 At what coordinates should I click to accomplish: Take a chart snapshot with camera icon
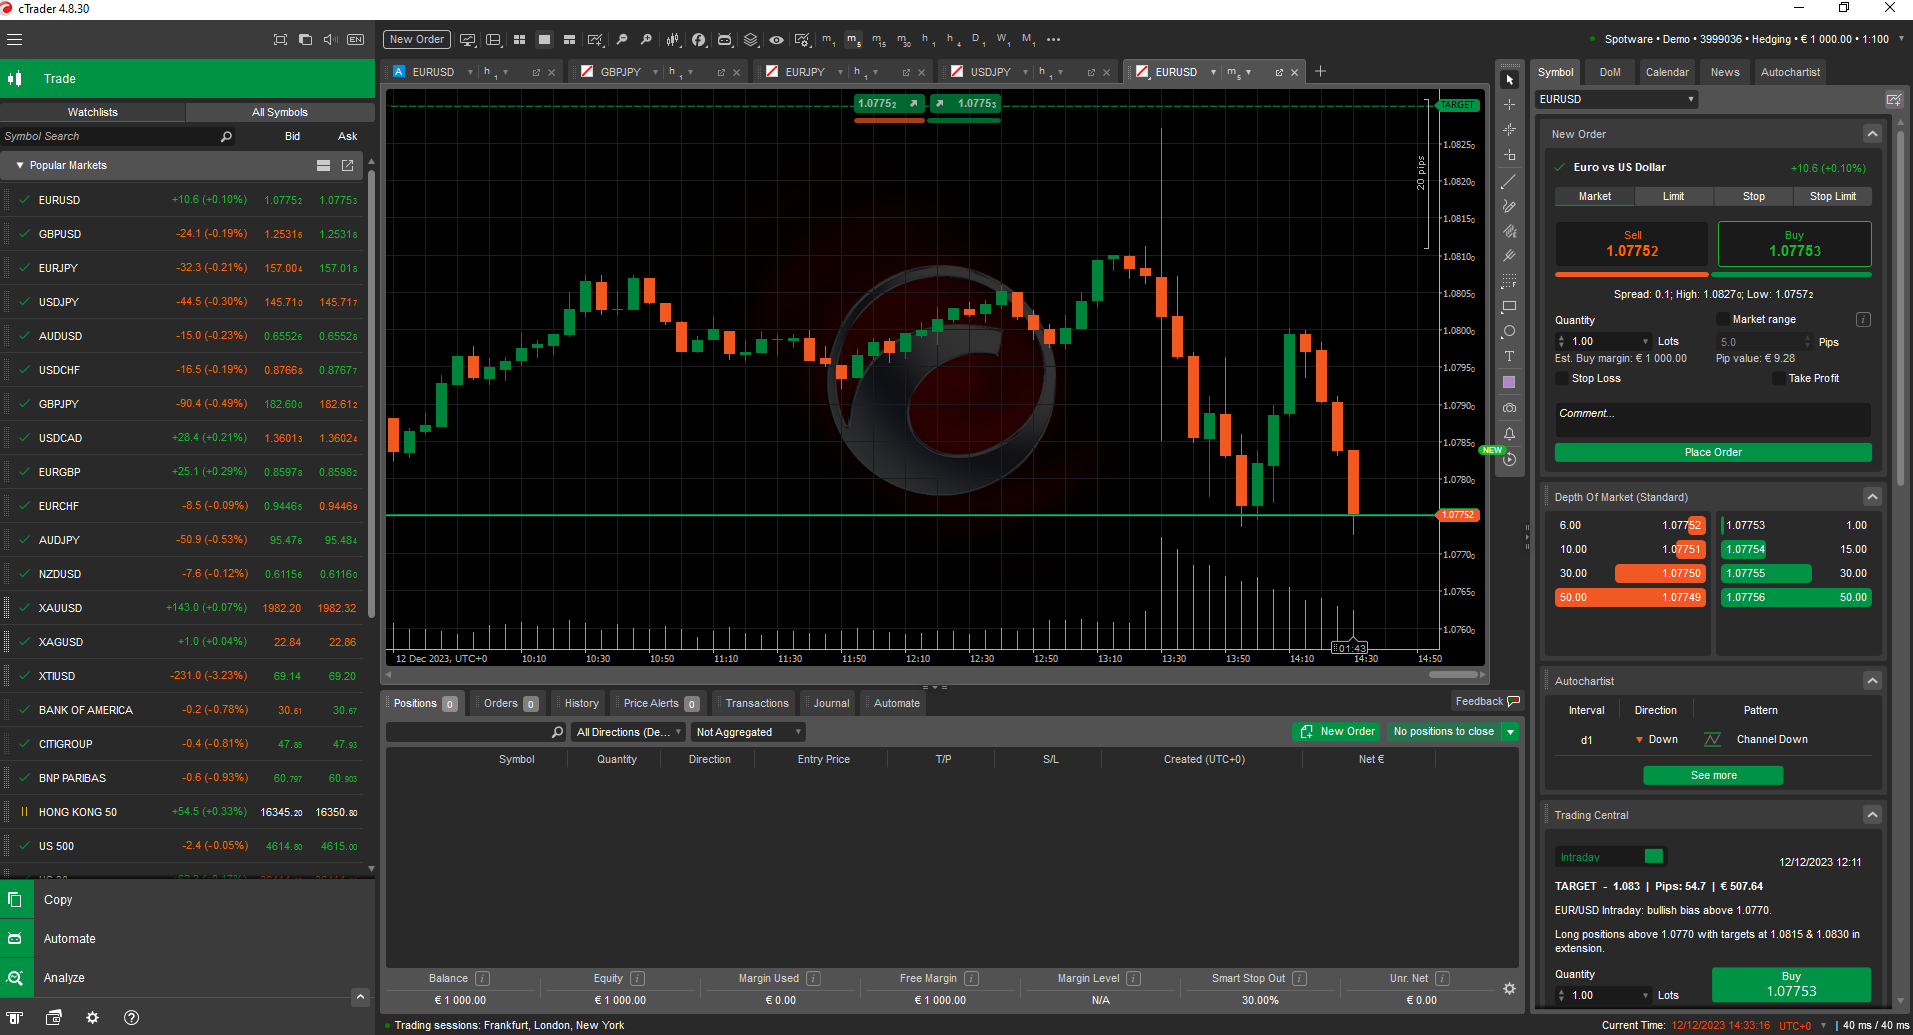1509,408
